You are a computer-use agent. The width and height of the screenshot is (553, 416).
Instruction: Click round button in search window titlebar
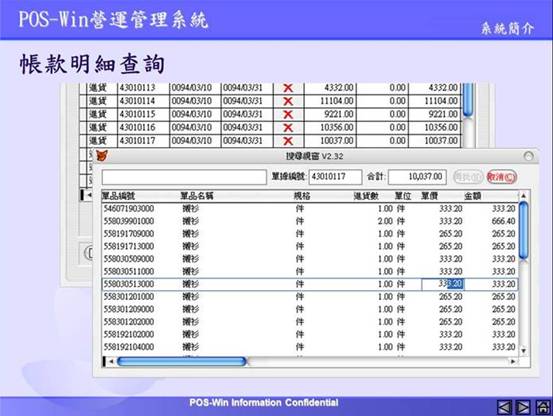point(528,156)
